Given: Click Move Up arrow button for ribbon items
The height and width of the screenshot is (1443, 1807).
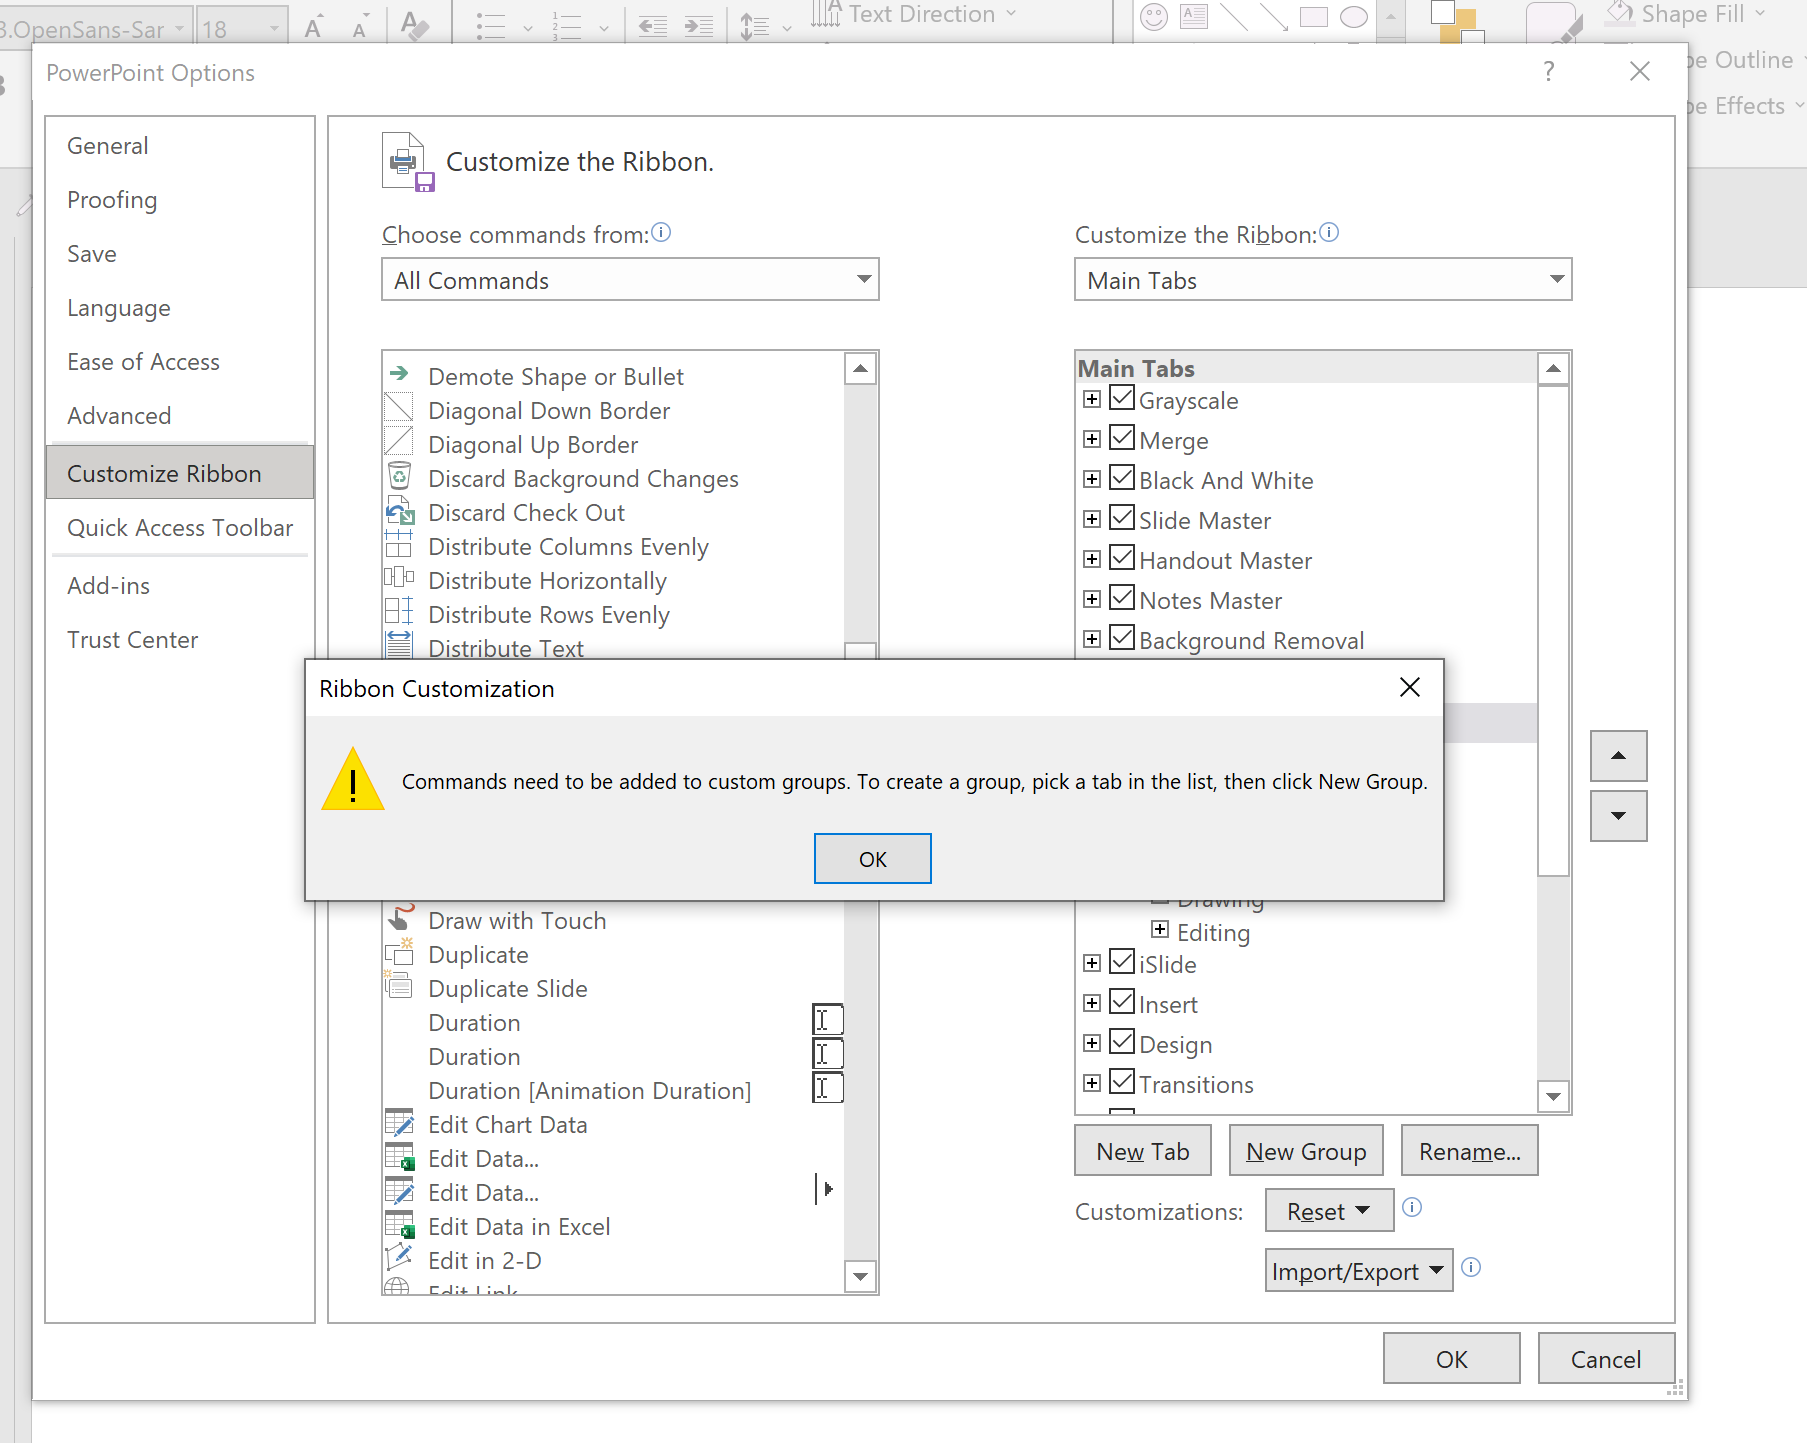Looking at the screenshot, I should [1619, 756].
